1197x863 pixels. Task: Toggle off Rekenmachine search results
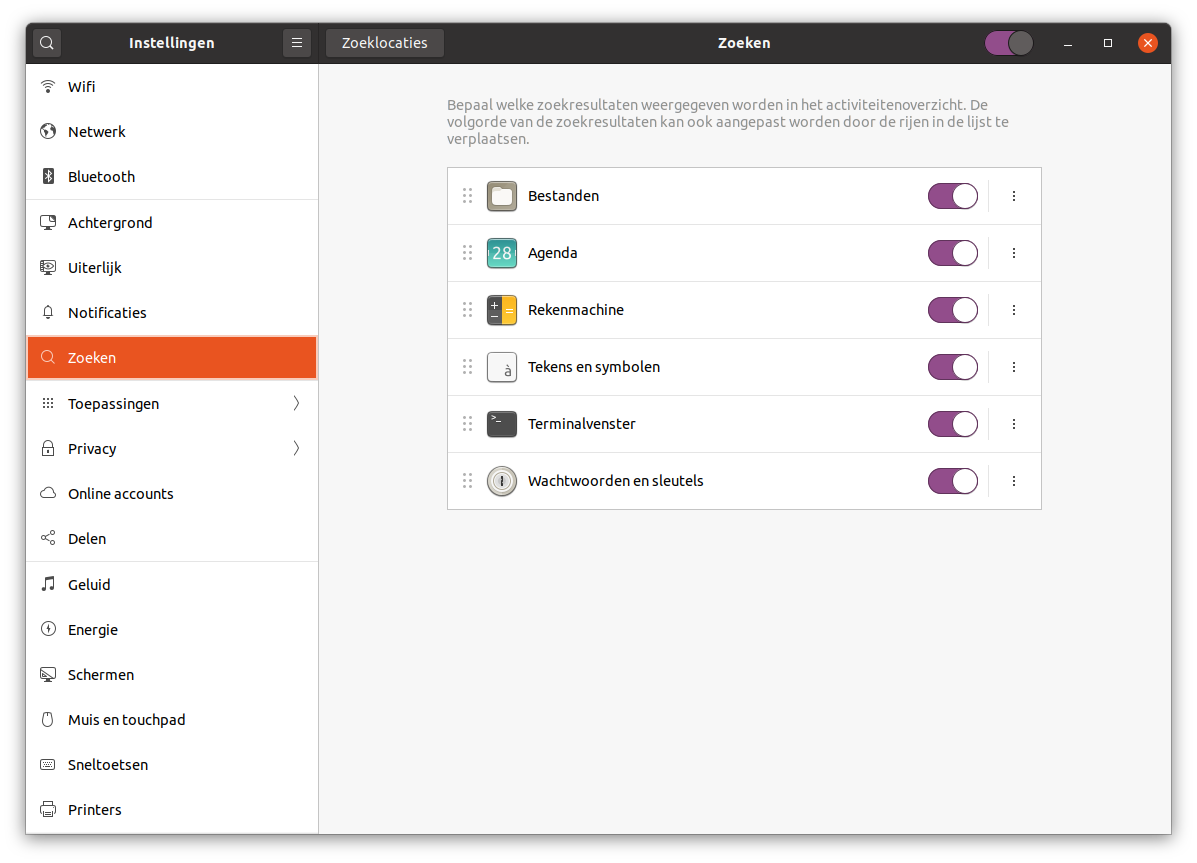click(952, 310)
